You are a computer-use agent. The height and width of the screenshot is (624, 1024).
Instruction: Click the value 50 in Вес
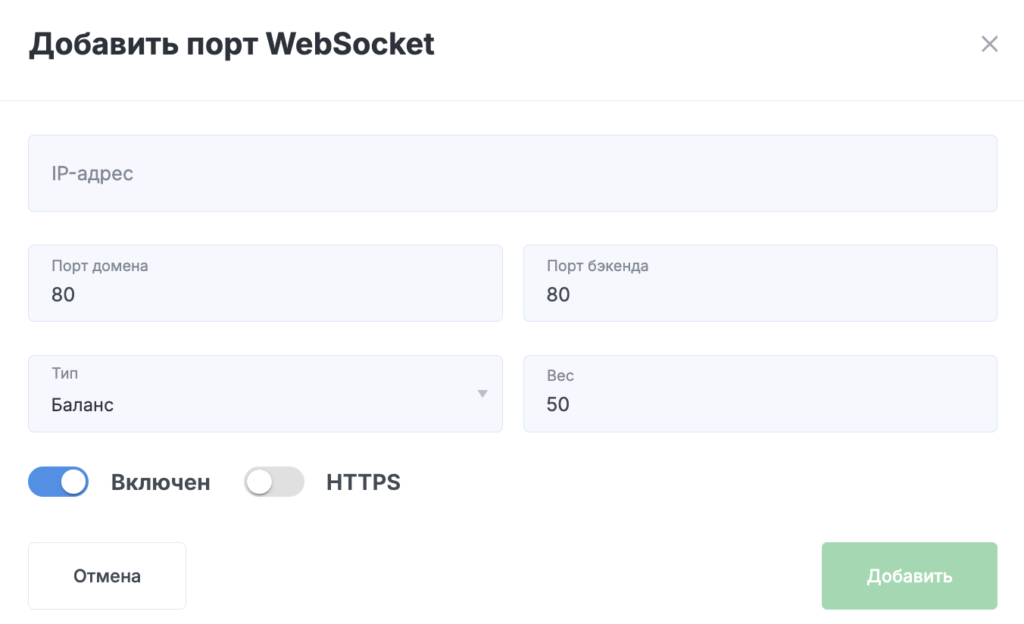click(558, 405)
